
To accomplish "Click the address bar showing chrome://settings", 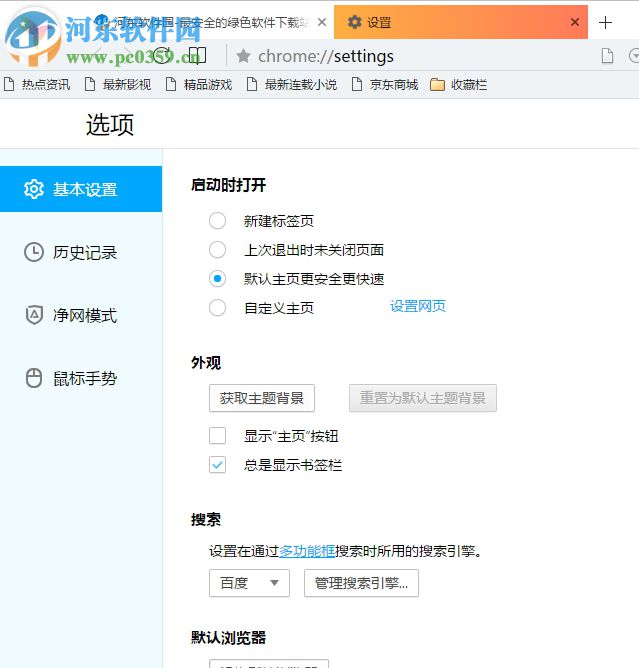I will [326, 56].
